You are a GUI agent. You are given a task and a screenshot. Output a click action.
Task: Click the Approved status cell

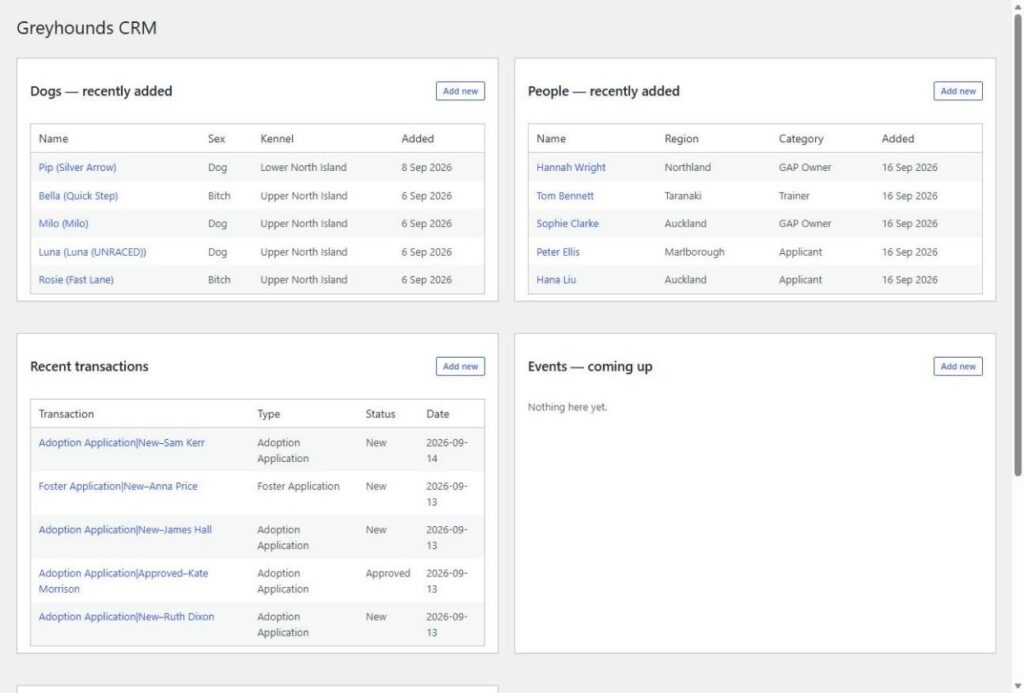pos(388,573)
